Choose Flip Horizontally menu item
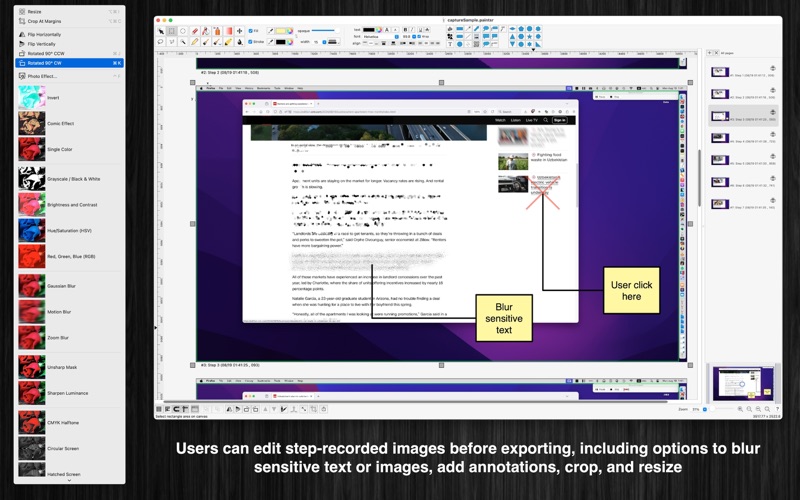800x500 pixels. (x=69, y=34)
